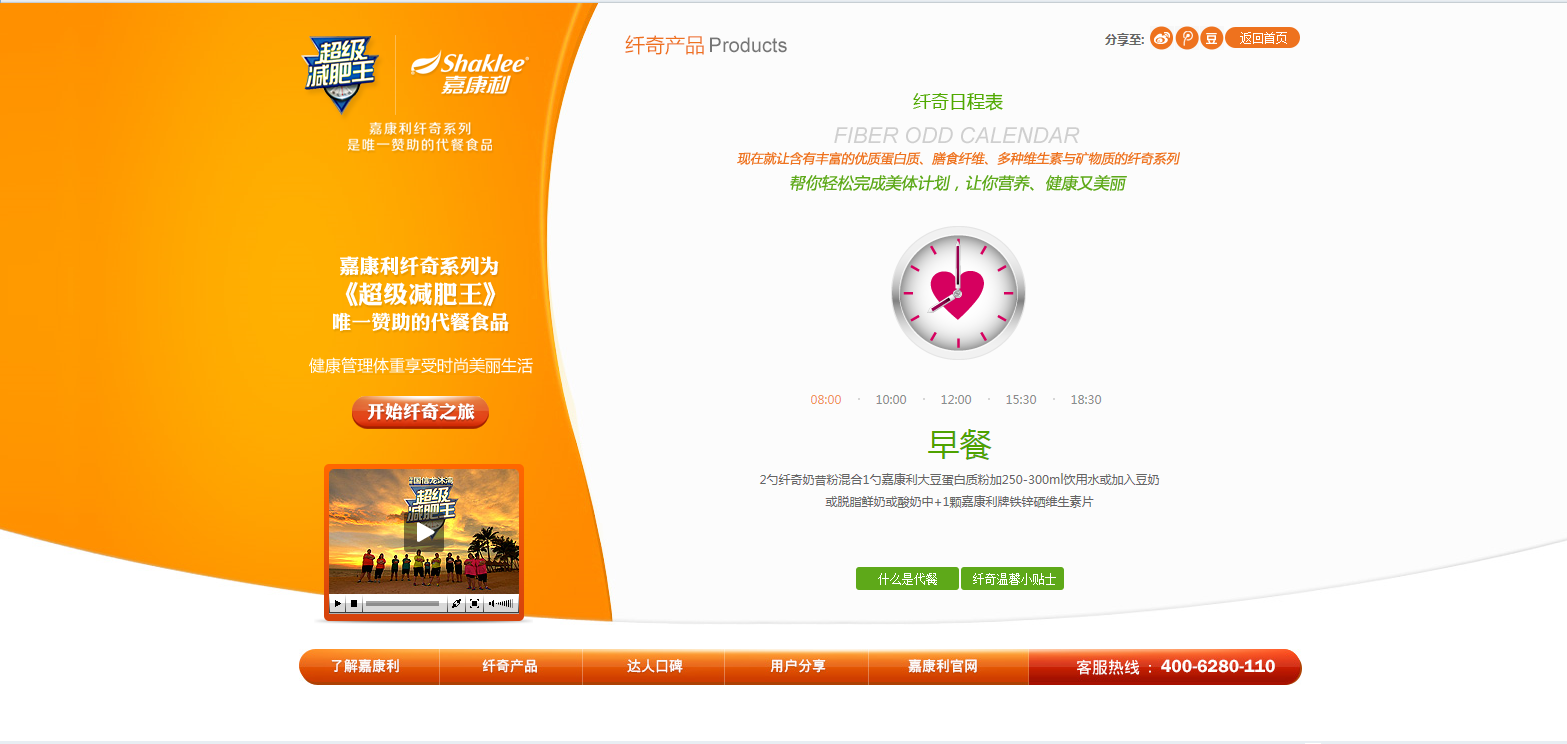Click the 纤奇日程表 title
Viewport: 1567px width, 744px height.
tap(958, 102)
